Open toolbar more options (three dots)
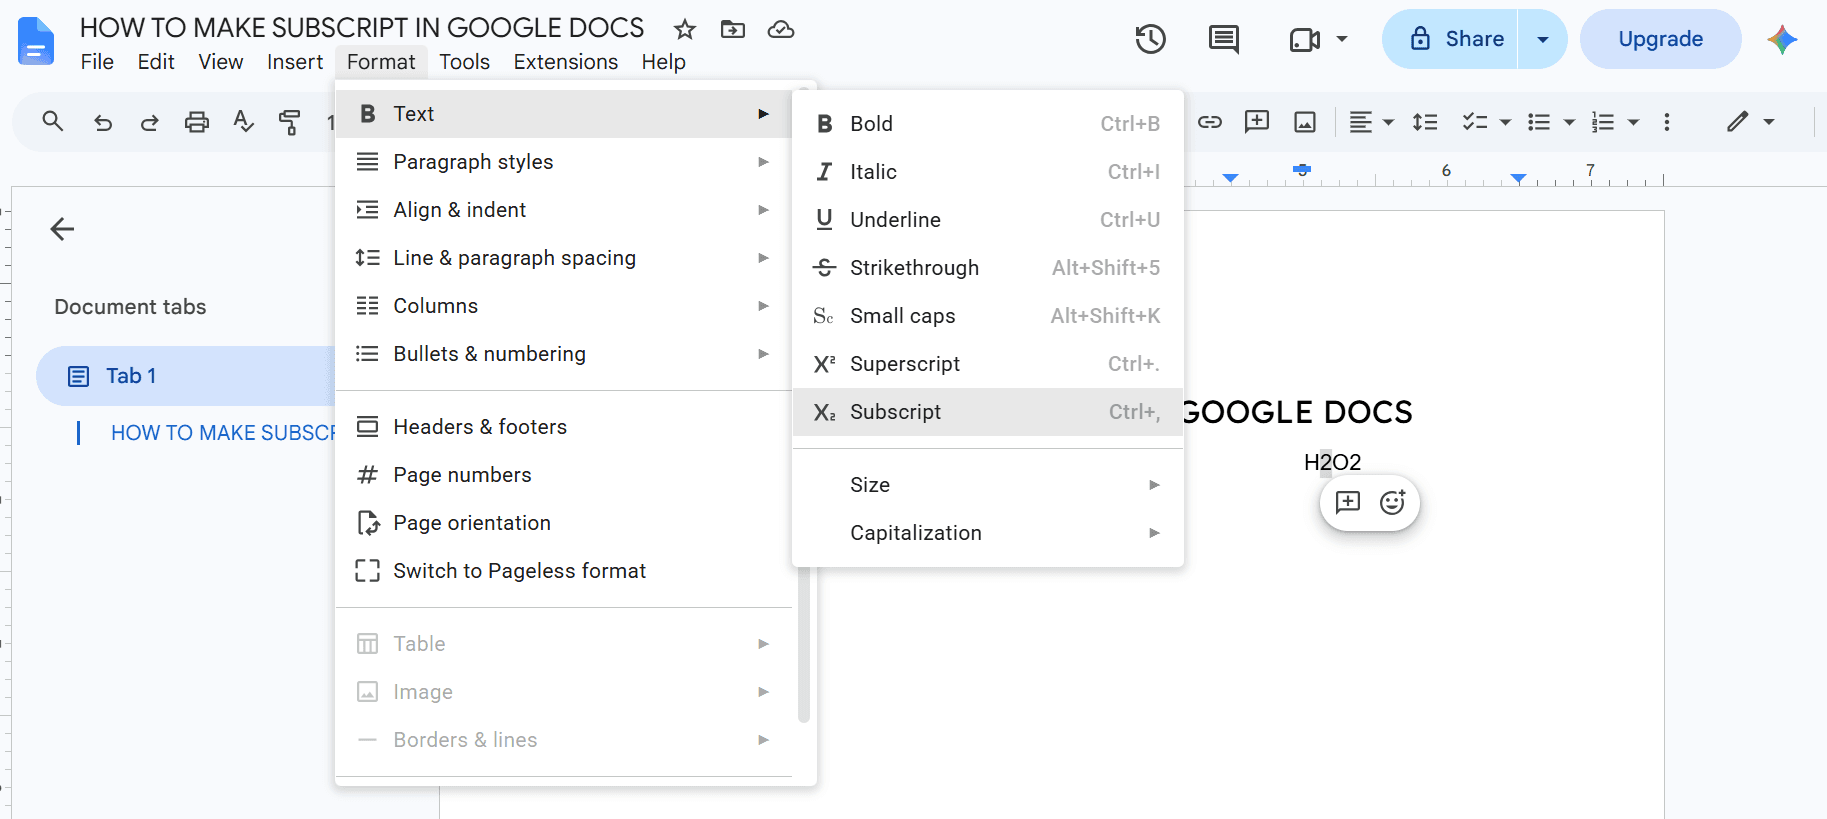The image size is (1827, 819). 1666,122
